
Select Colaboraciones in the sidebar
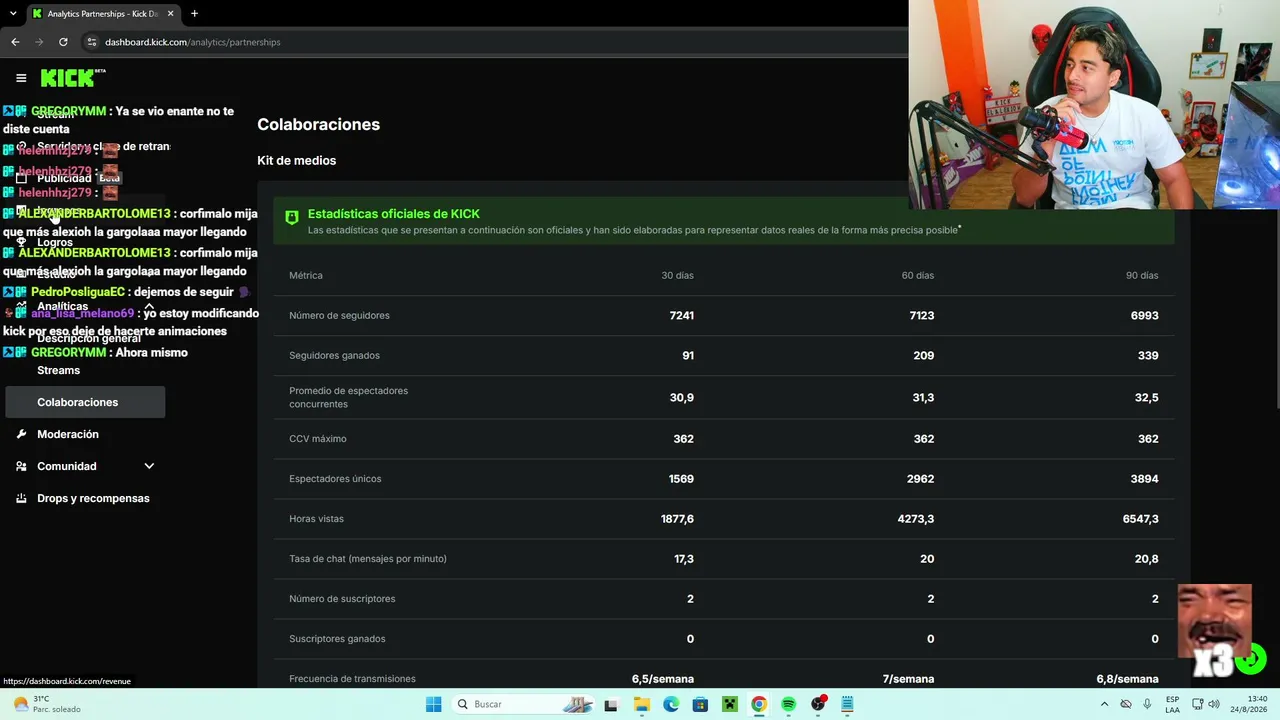(x=85, y=402)
